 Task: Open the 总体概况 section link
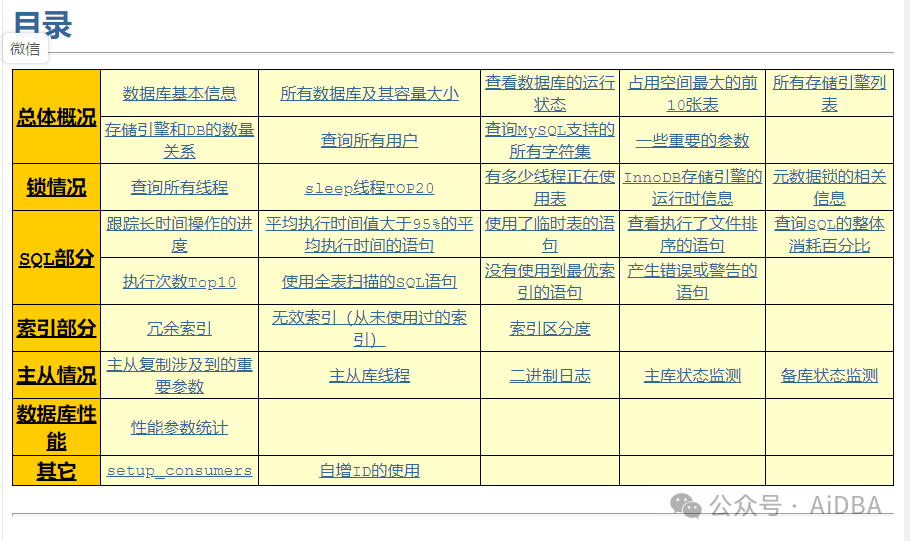coord(56,117)
